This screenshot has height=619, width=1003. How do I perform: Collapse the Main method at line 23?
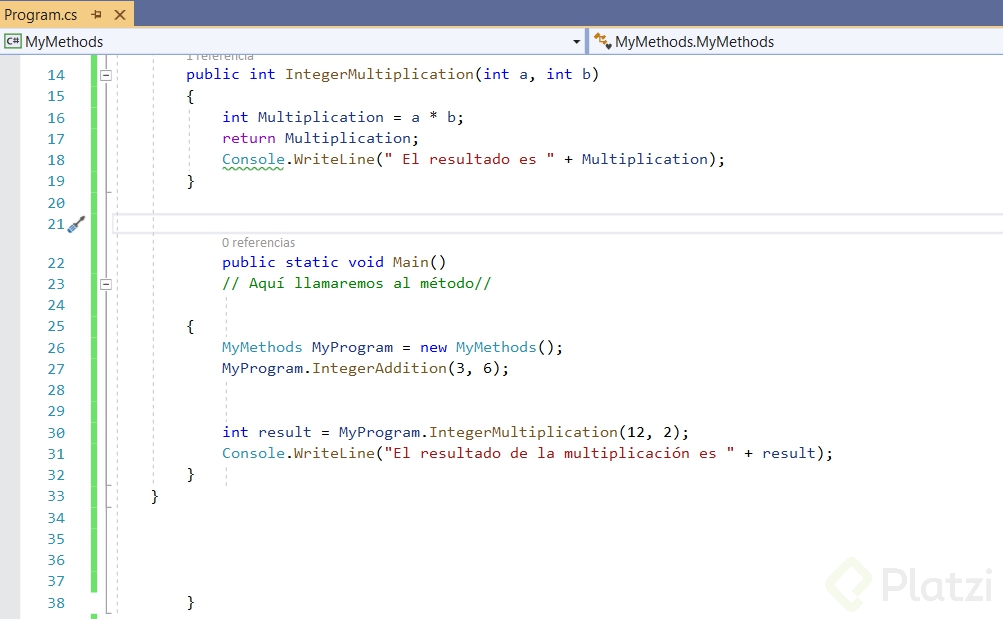(x=106, y=284)
